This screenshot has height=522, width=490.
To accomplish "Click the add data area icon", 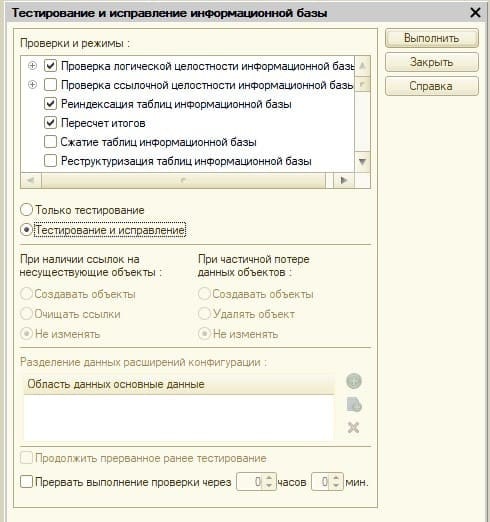I will pyautogui.click(x=354, y=381).
